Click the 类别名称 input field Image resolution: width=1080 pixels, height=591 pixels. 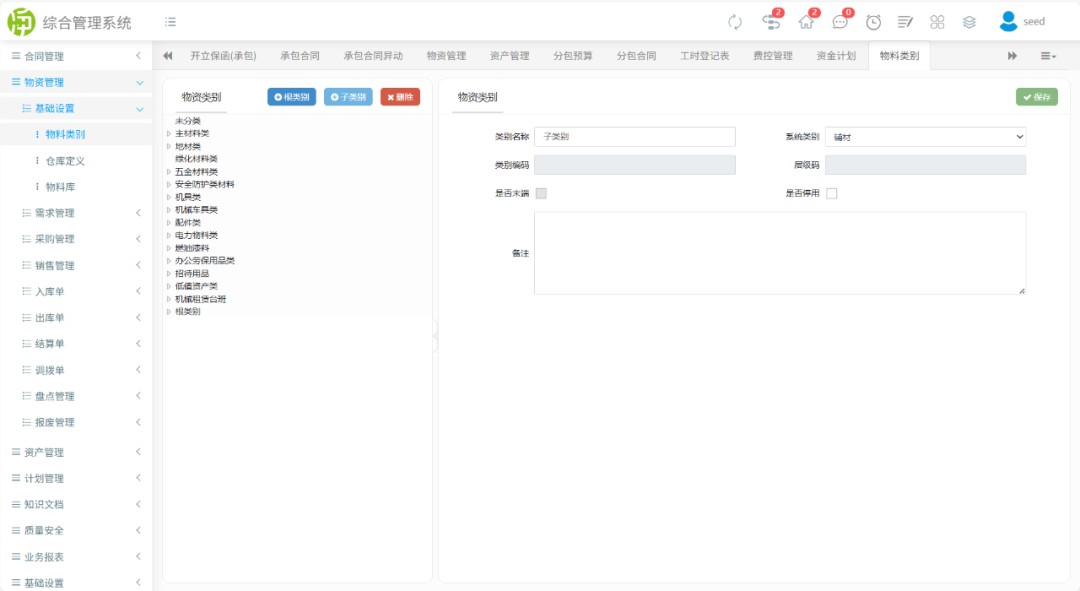point(635,137)
